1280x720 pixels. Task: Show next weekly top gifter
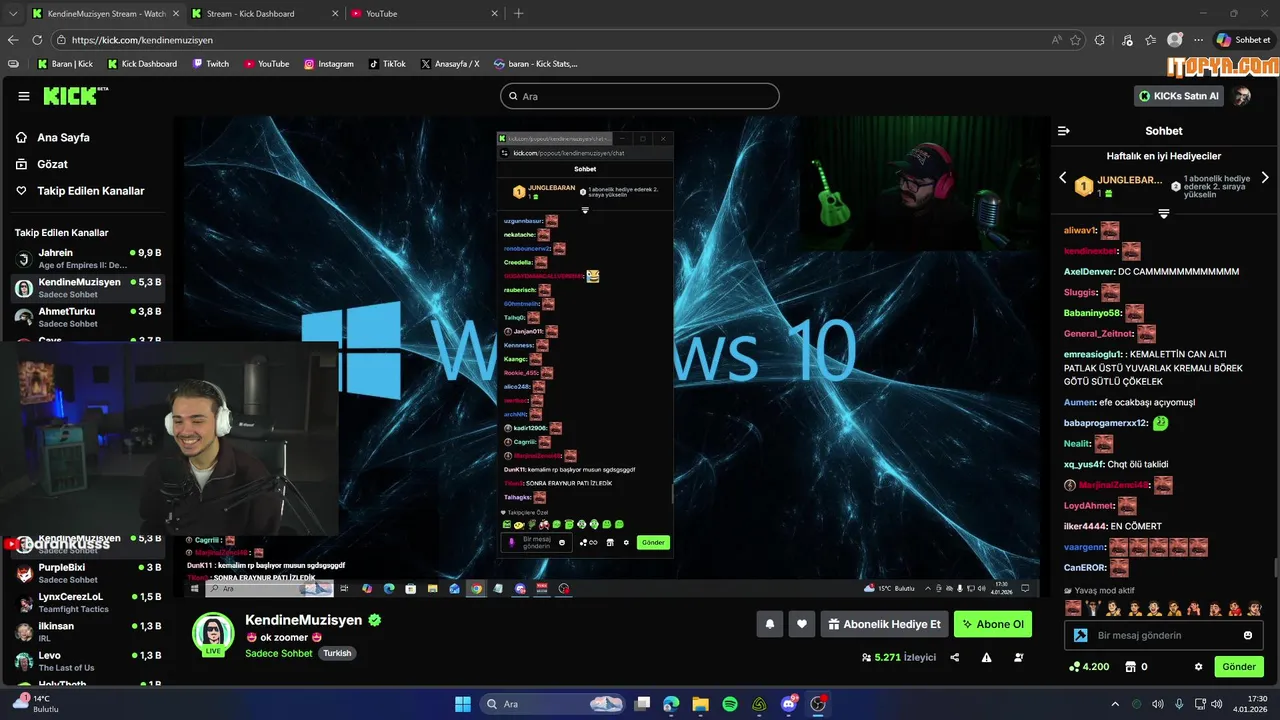(1265, 178)
